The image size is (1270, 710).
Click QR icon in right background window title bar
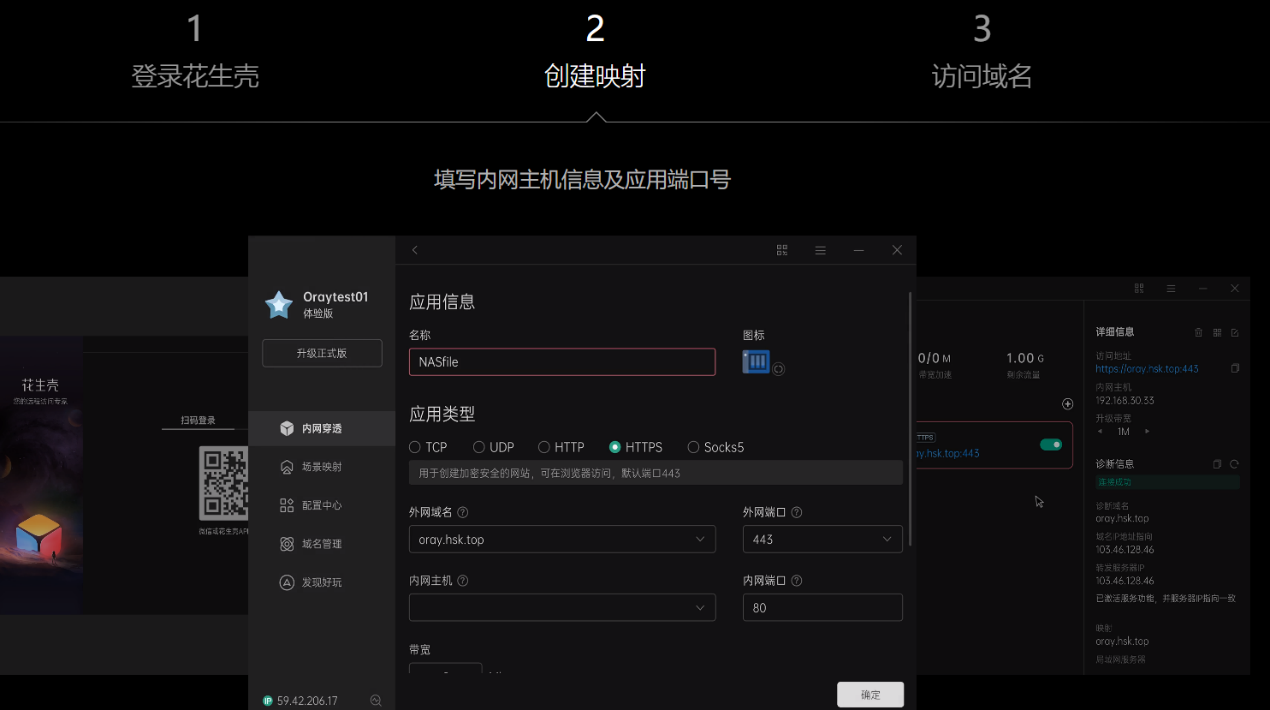click(1139, 288)
